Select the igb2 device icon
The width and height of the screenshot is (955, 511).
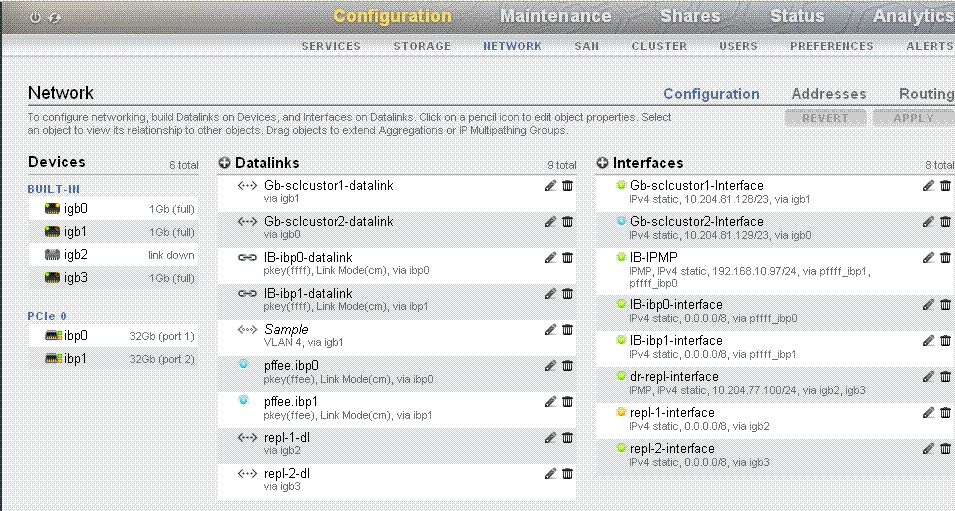click(x=52, y=255)
